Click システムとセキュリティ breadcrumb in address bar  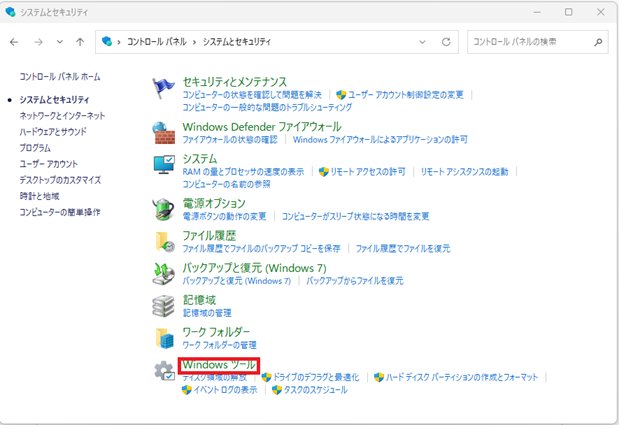237,42
